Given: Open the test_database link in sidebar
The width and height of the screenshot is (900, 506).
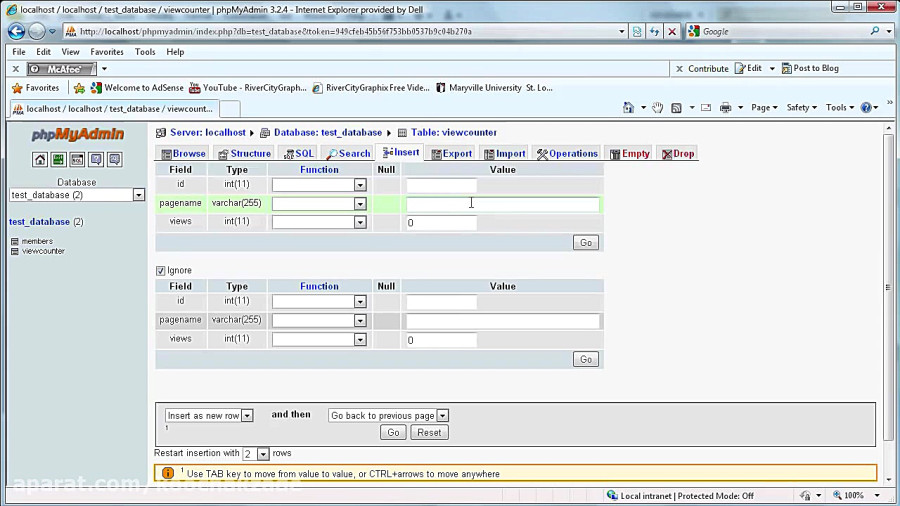Looking at the screenshot, I should click(x=39, y=222).
